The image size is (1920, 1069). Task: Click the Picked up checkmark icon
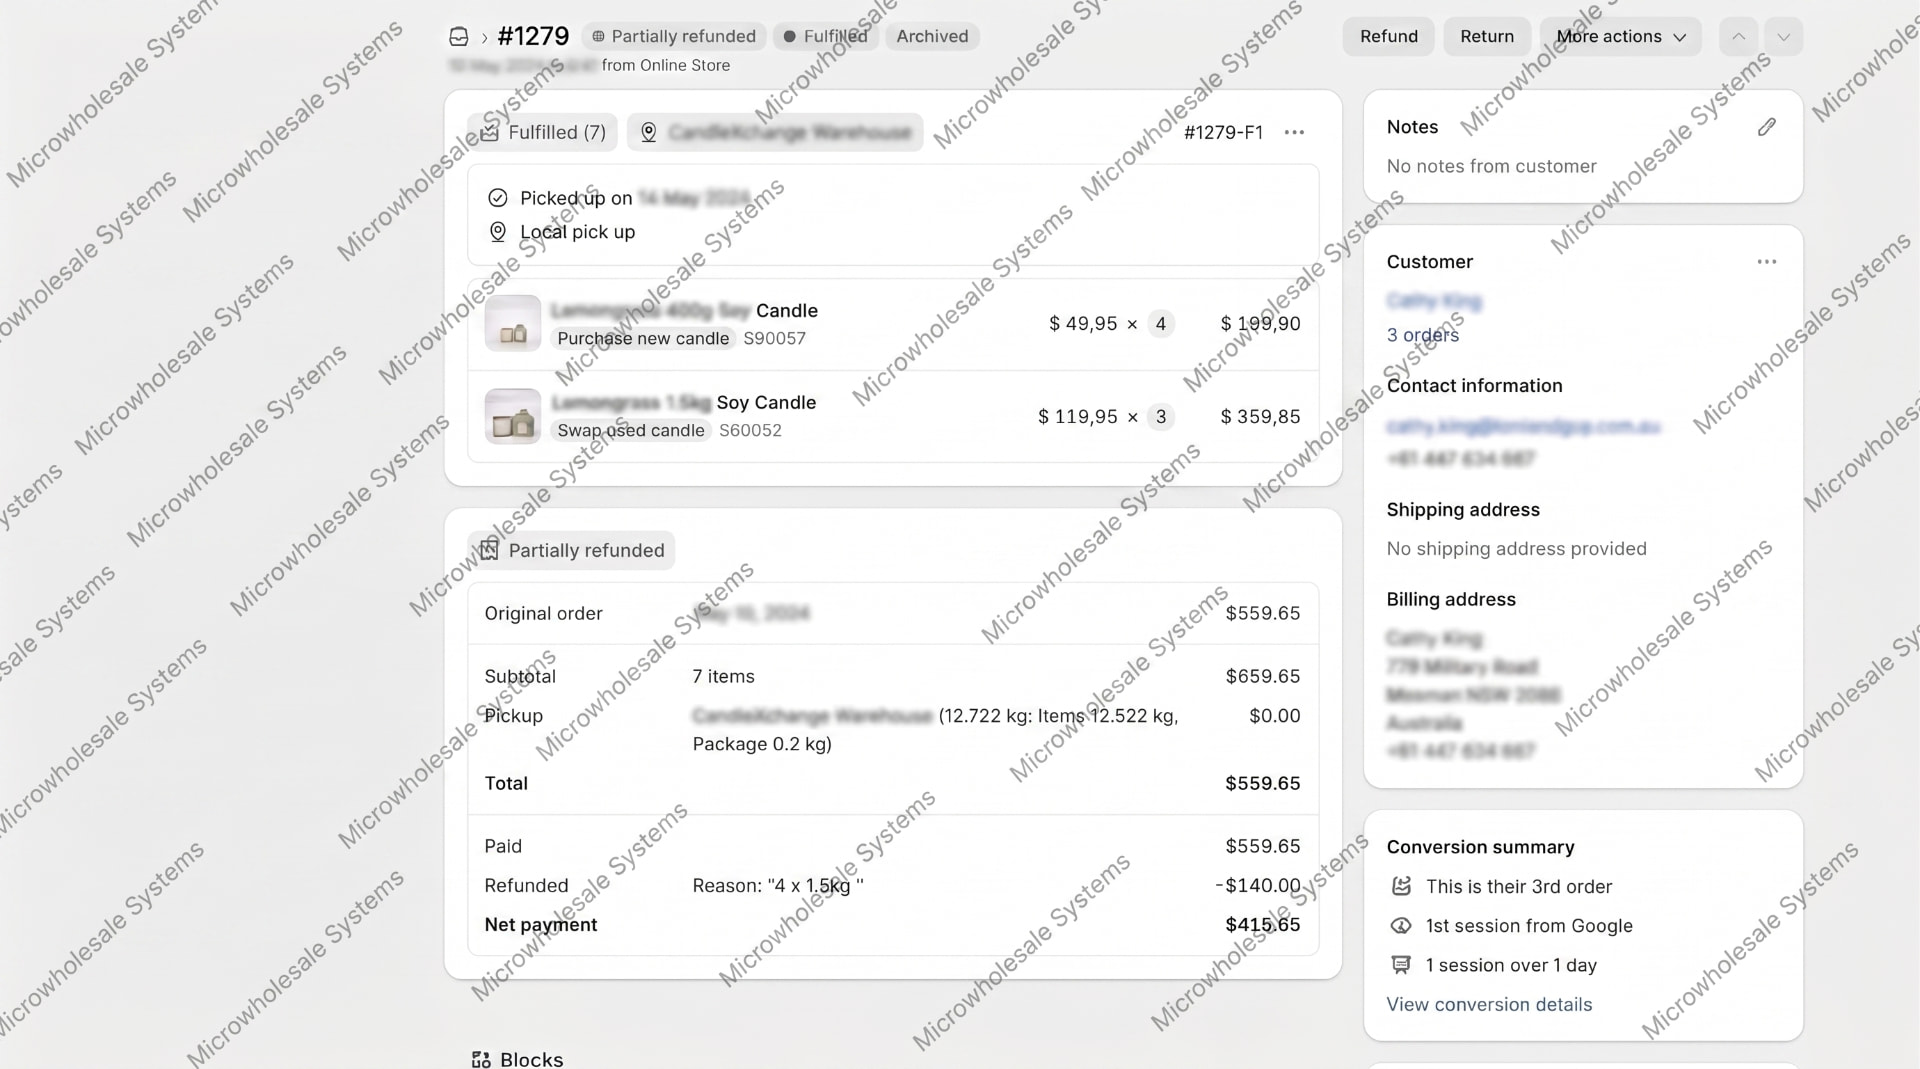[497, 198]
